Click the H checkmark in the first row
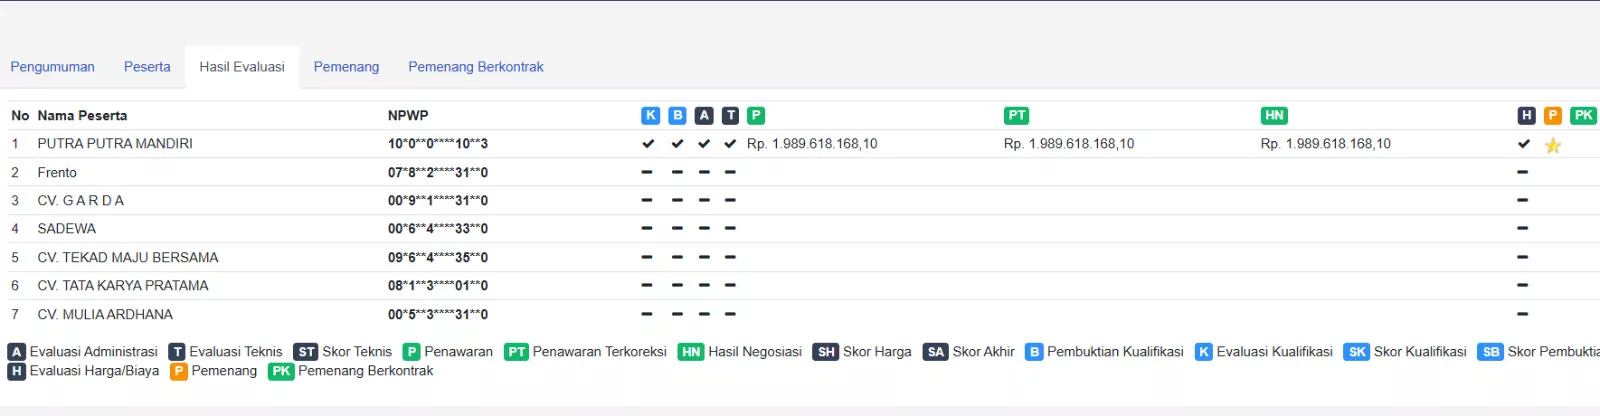 [x=1523, y=144]
